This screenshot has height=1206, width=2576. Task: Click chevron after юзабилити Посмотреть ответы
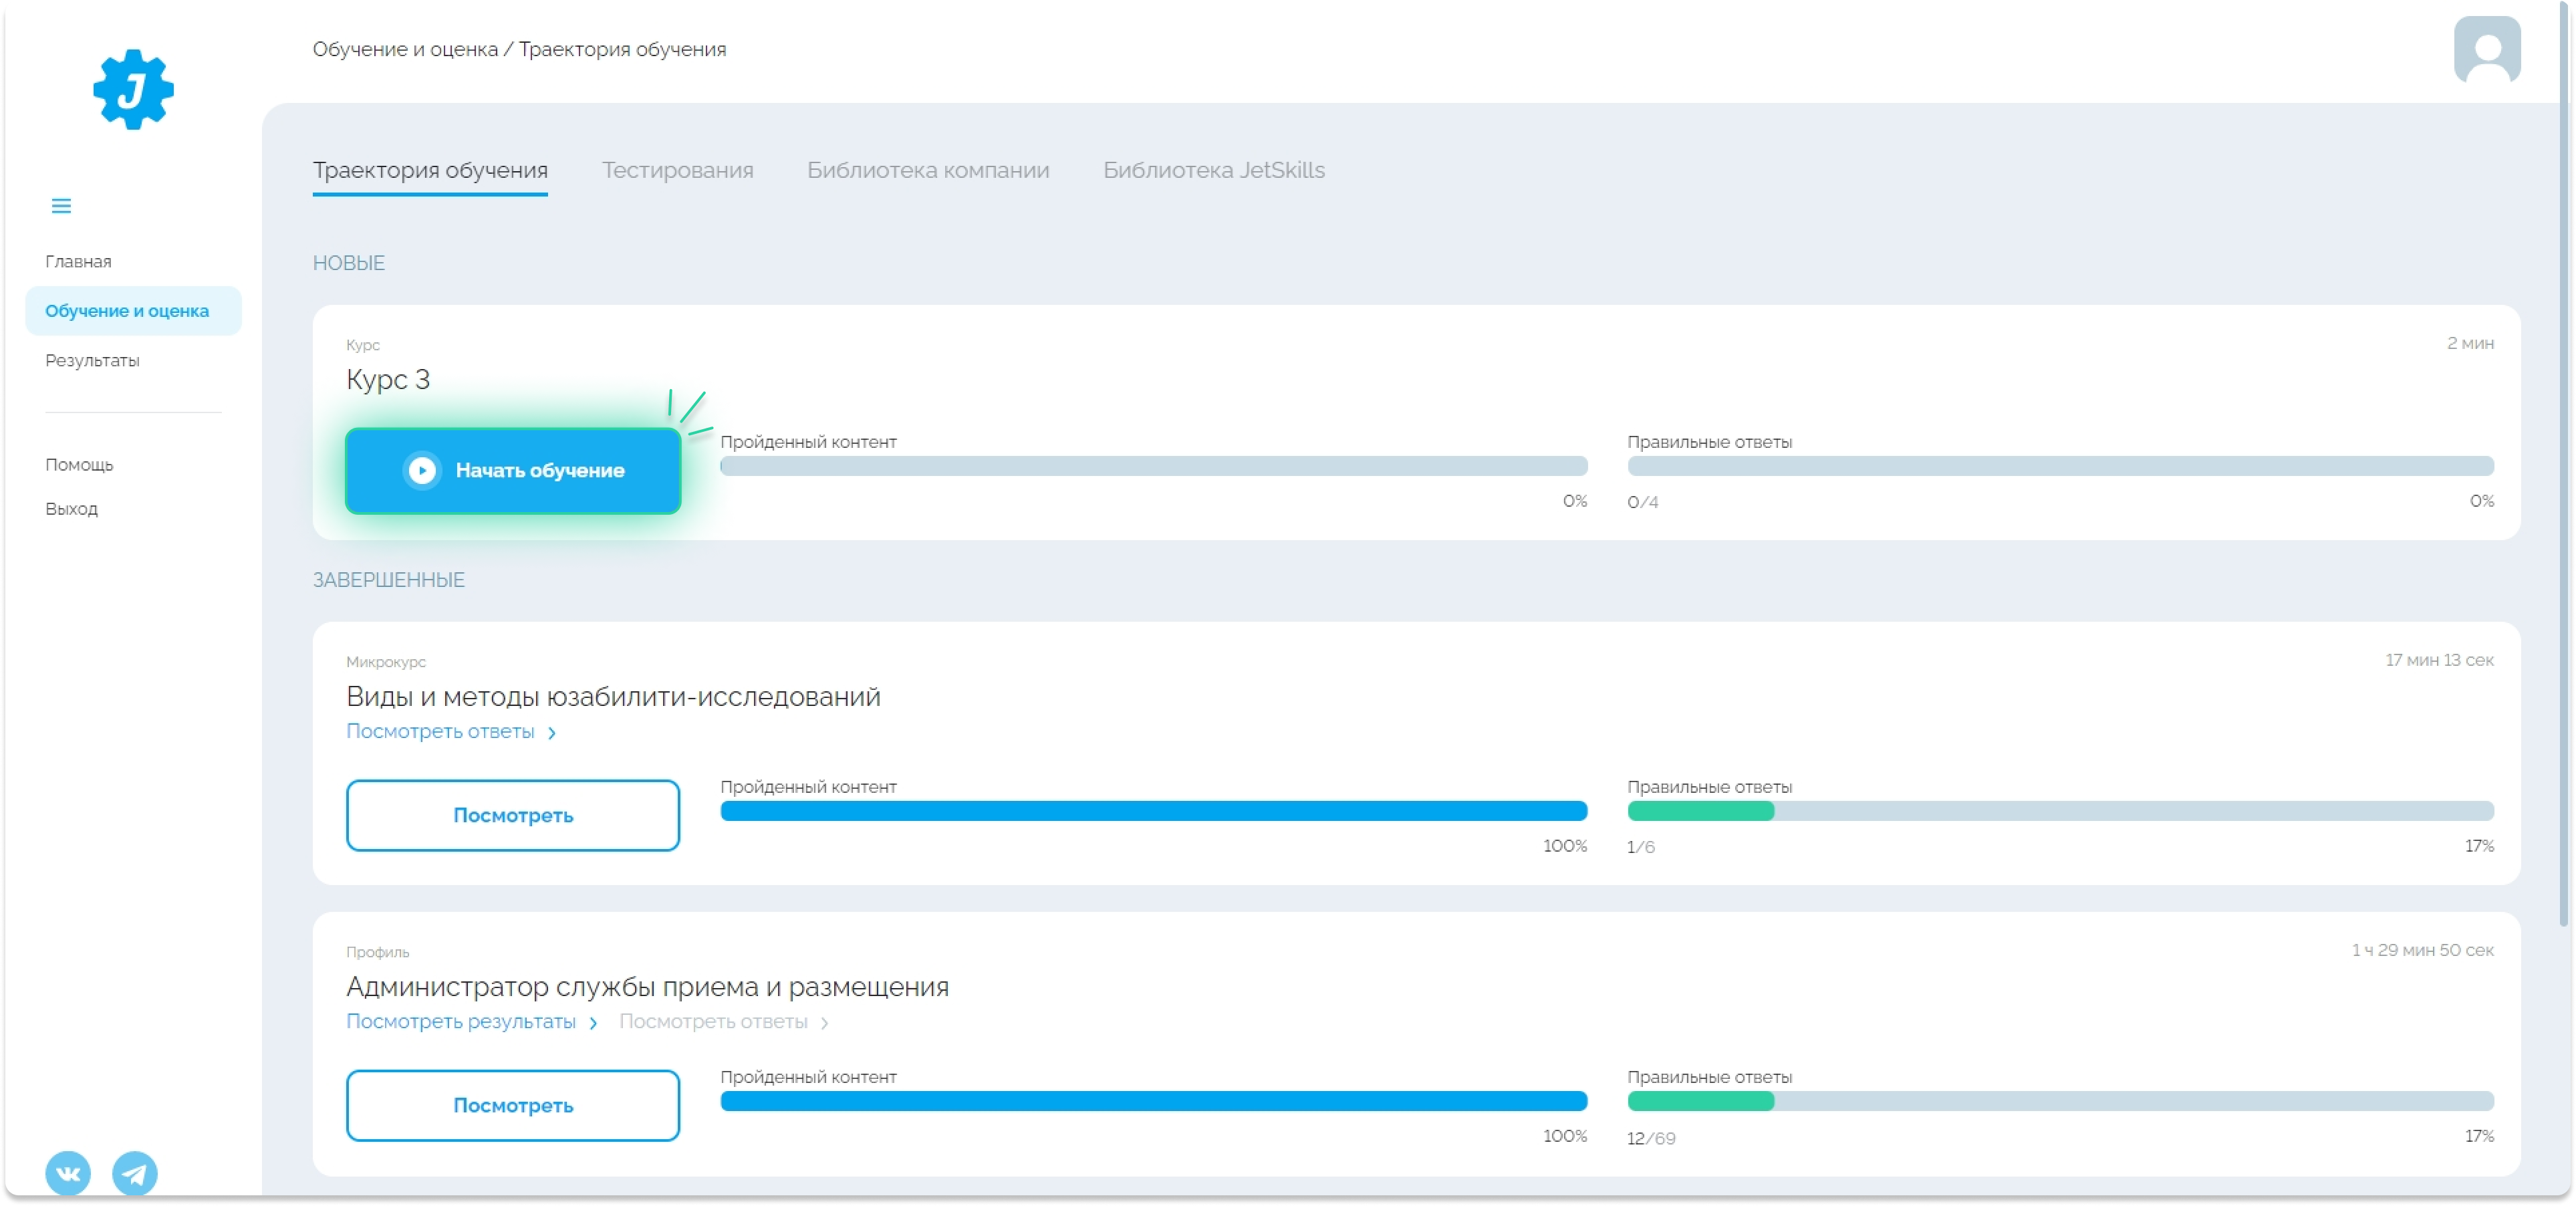[551, 733]
